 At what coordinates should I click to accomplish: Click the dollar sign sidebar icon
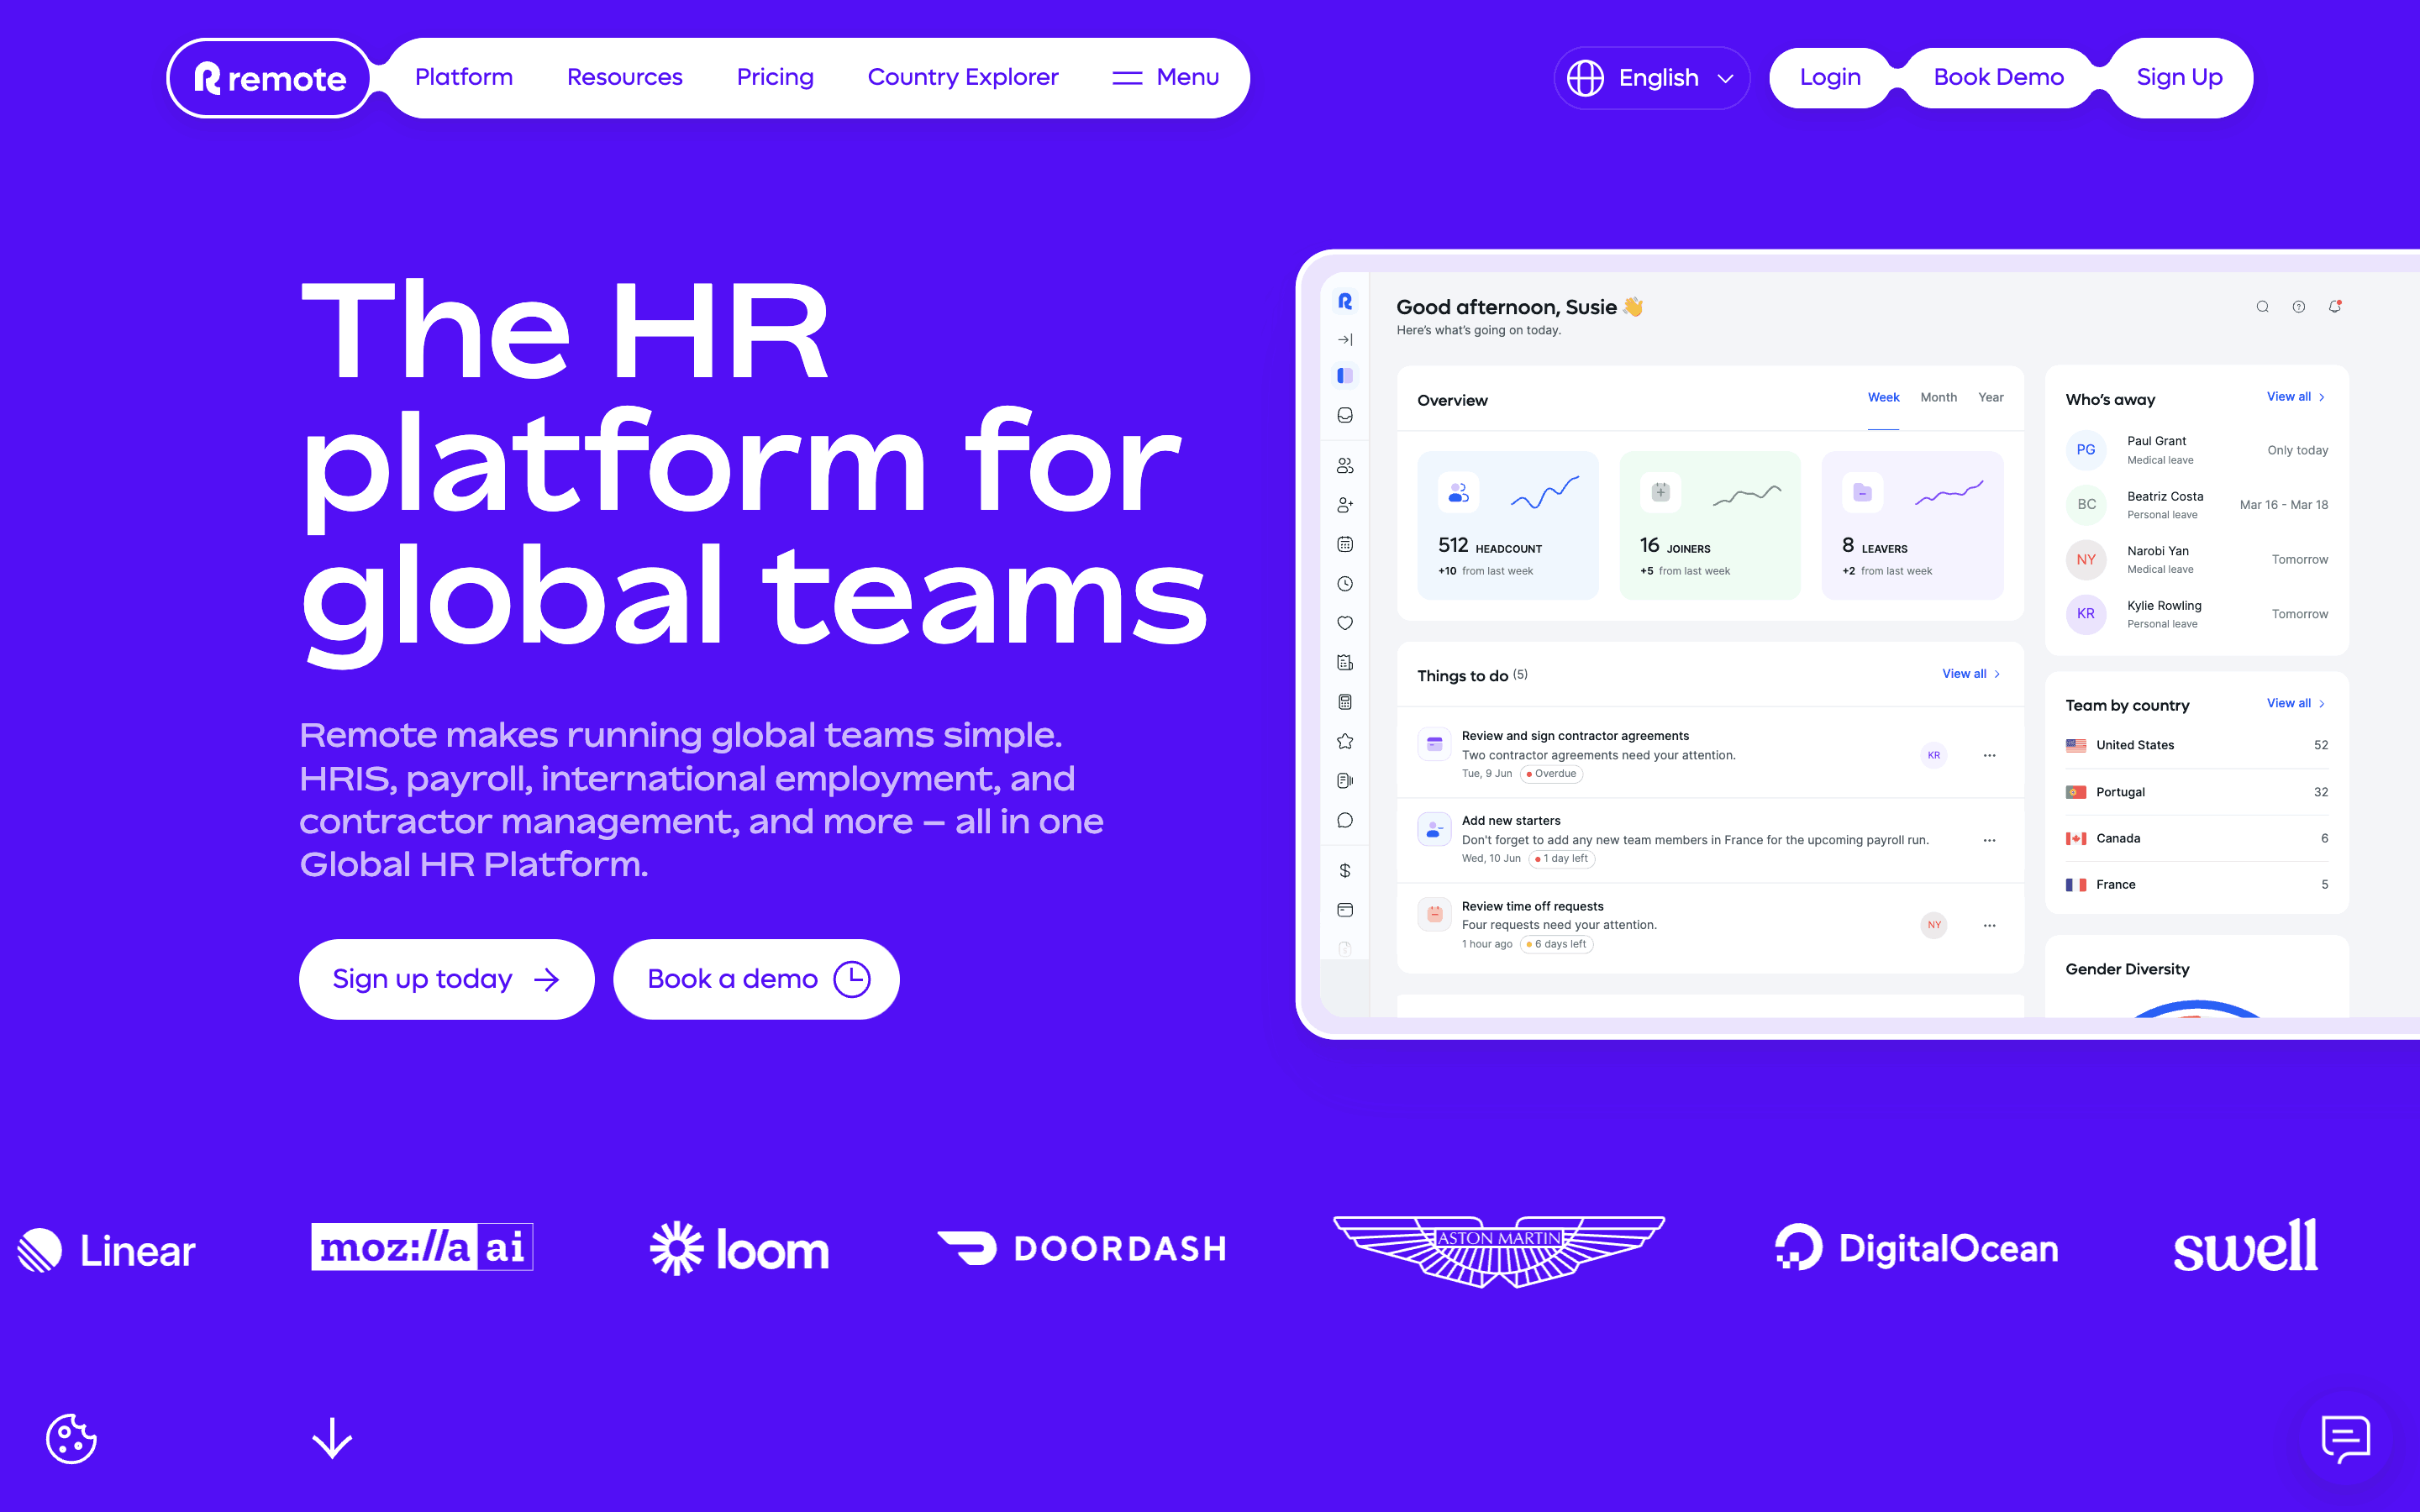point(1345,870)
